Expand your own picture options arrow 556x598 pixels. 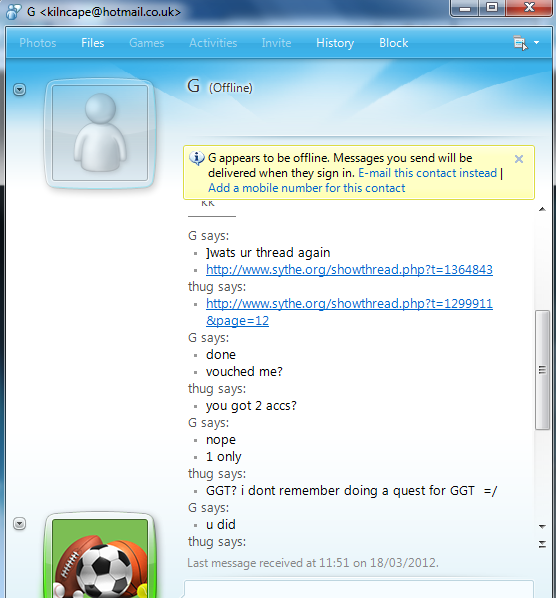[x=19, y=524]
